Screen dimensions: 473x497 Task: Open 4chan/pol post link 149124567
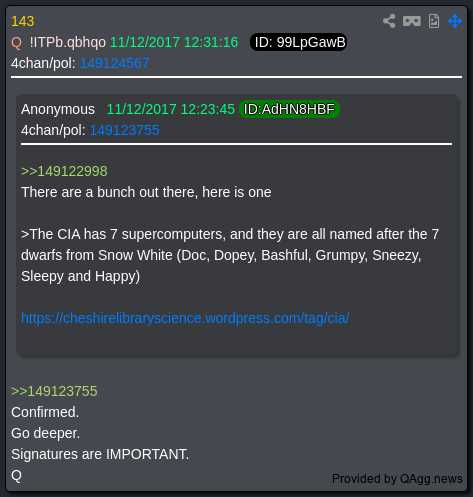click(x=115, y=63)
